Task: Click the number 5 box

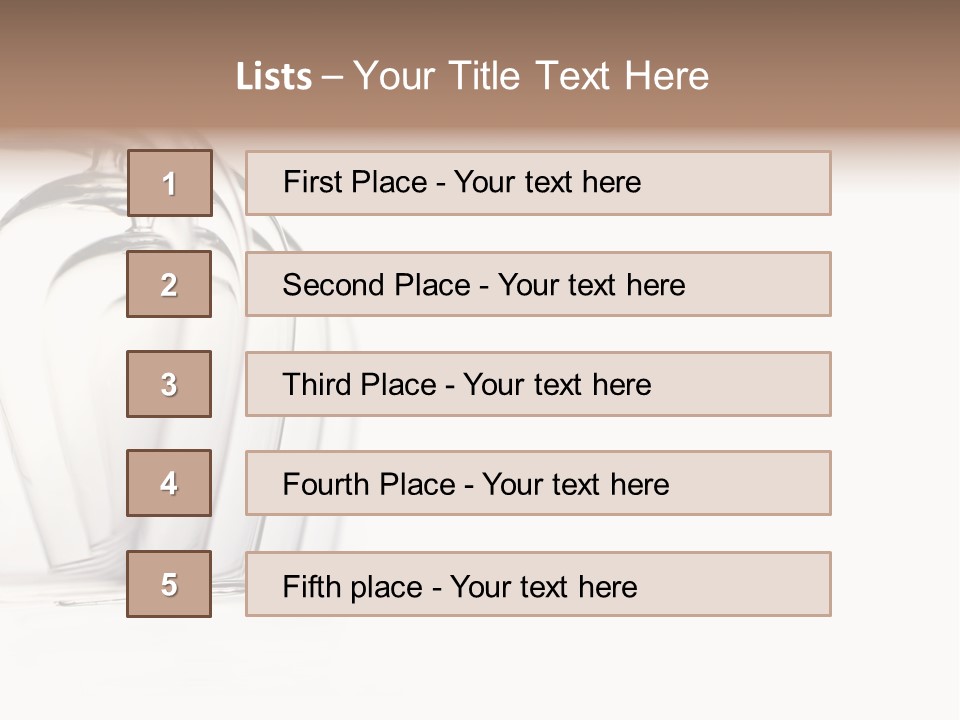Action: point(169,584)
